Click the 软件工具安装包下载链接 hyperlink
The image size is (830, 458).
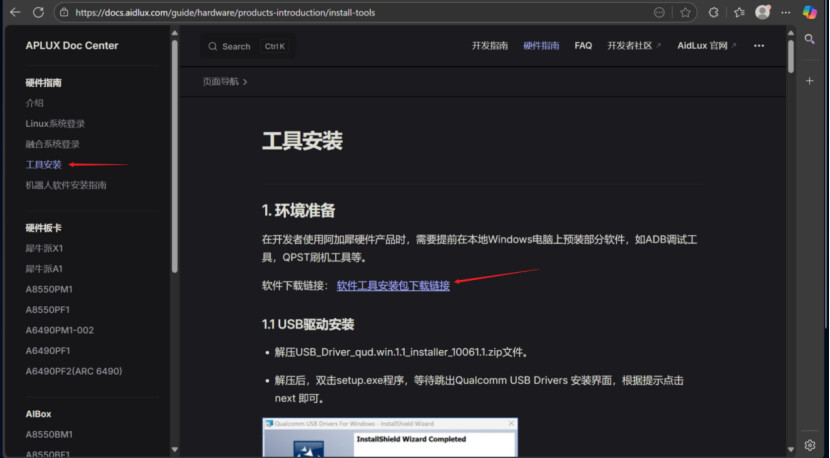click(x=393, y=285)
